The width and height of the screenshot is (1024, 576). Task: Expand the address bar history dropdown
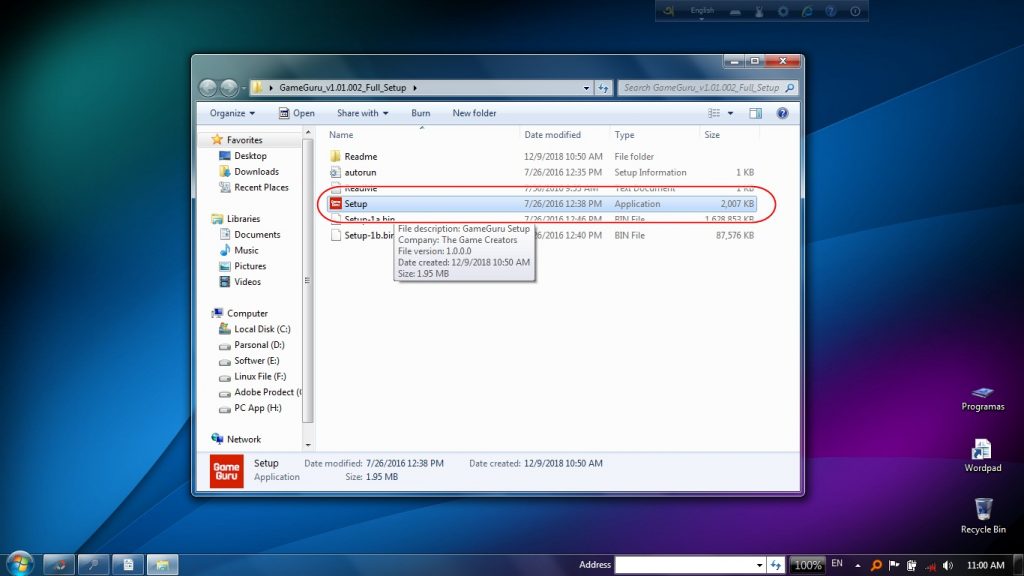coord(586,88)
